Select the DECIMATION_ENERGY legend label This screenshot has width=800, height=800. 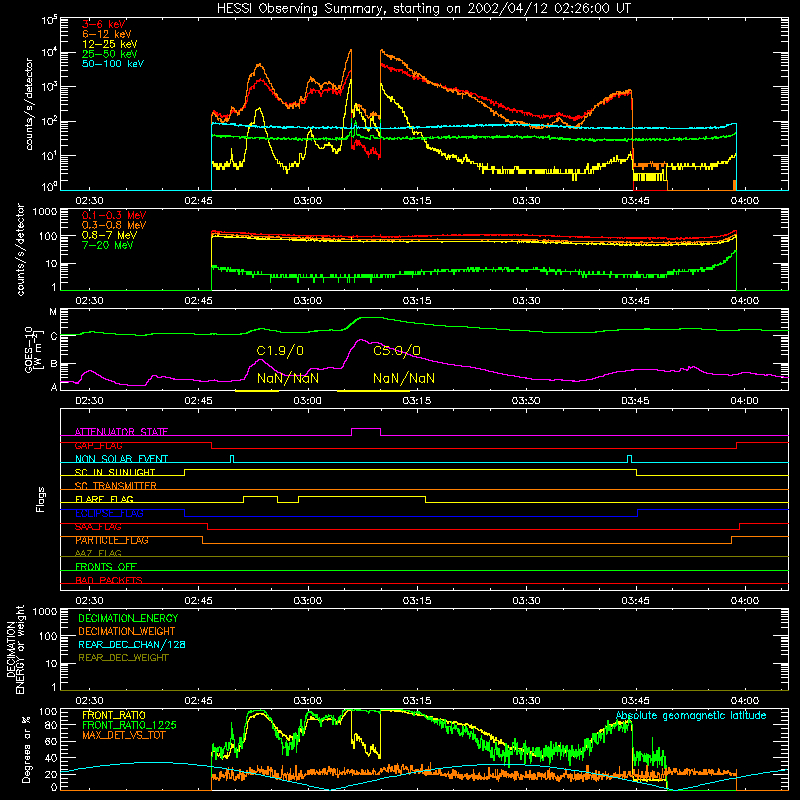click(128, 618)
